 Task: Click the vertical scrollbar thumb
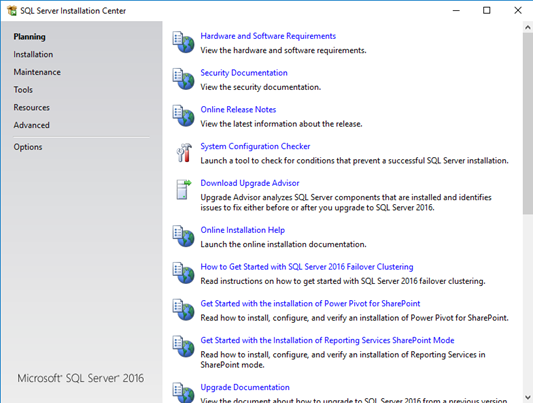click(528, 123)
